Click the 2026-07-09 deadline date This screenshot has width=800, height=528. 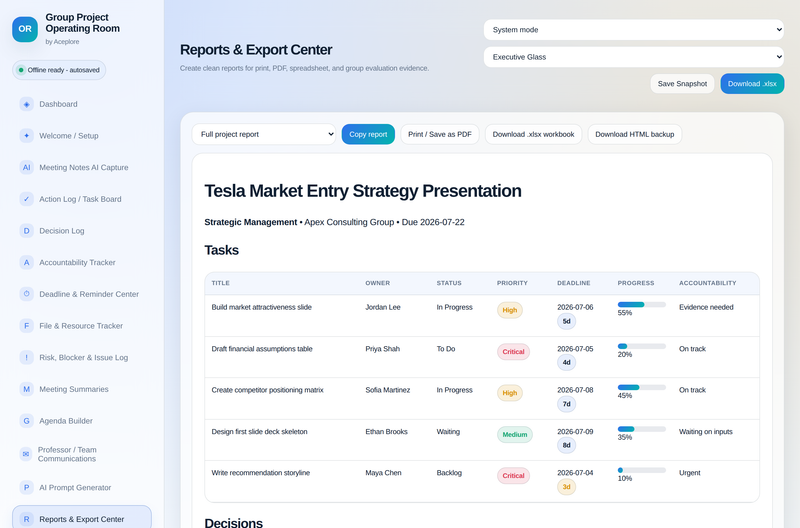575,432
